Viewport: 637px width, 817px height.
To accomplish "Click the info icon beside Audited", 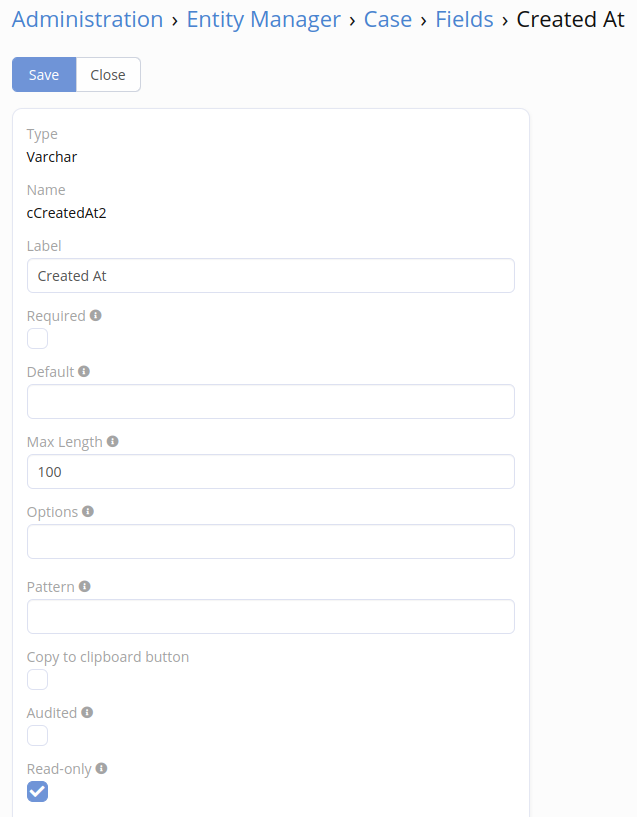I will click(87, 713).
